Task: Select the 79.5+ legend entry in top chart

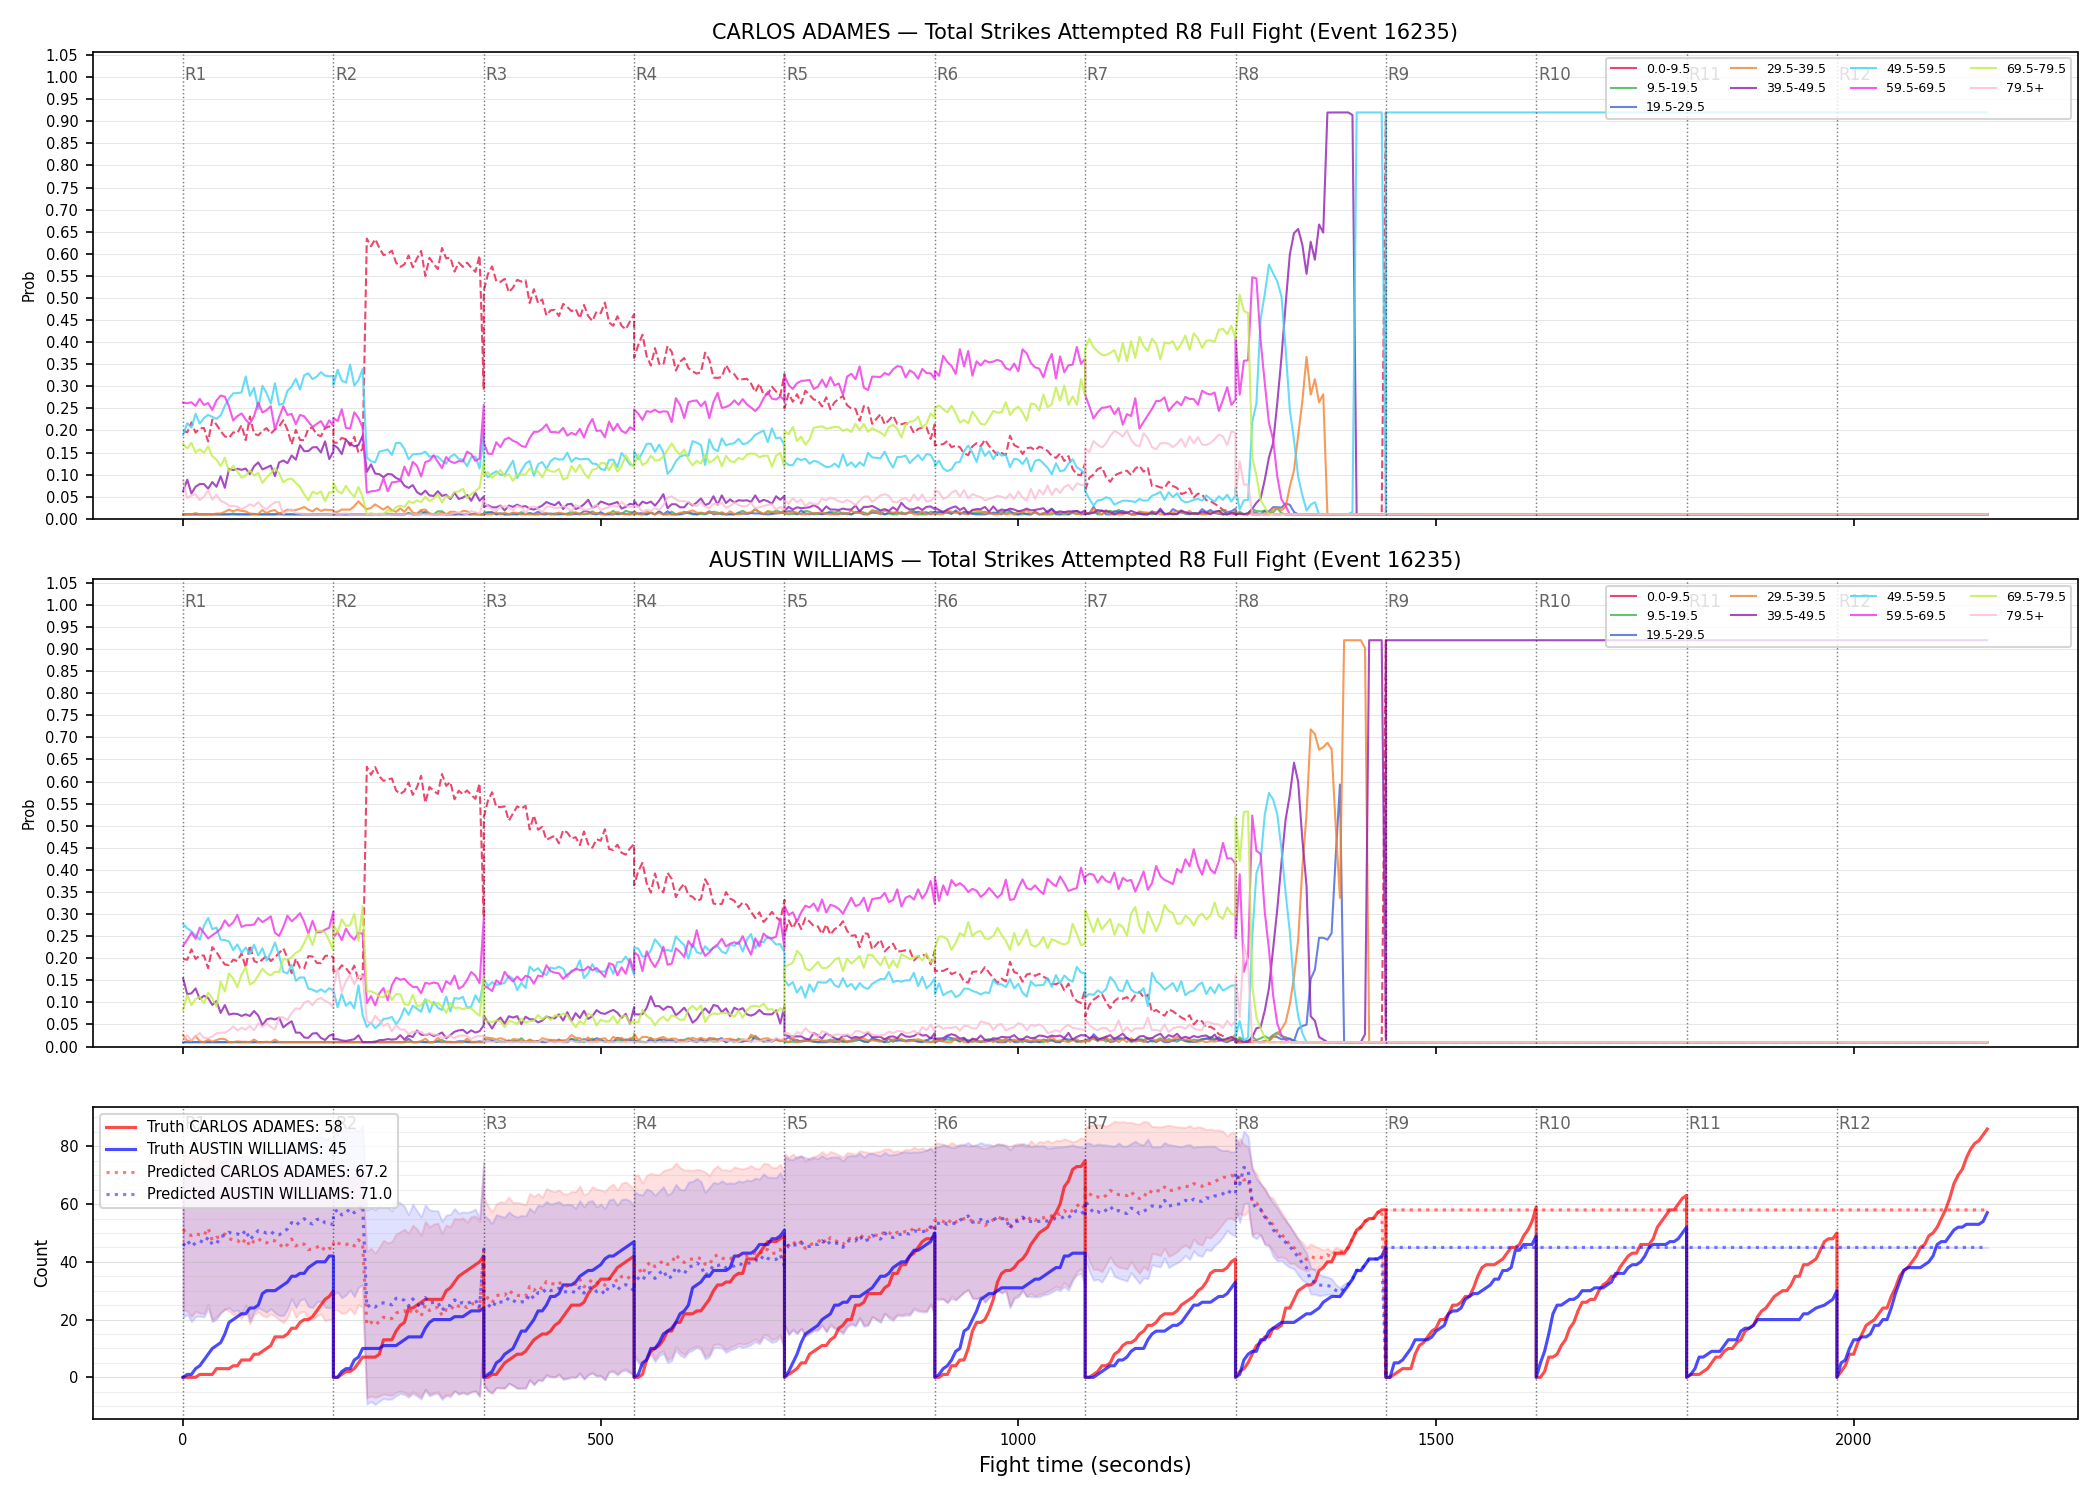Action: [2007, 88]
